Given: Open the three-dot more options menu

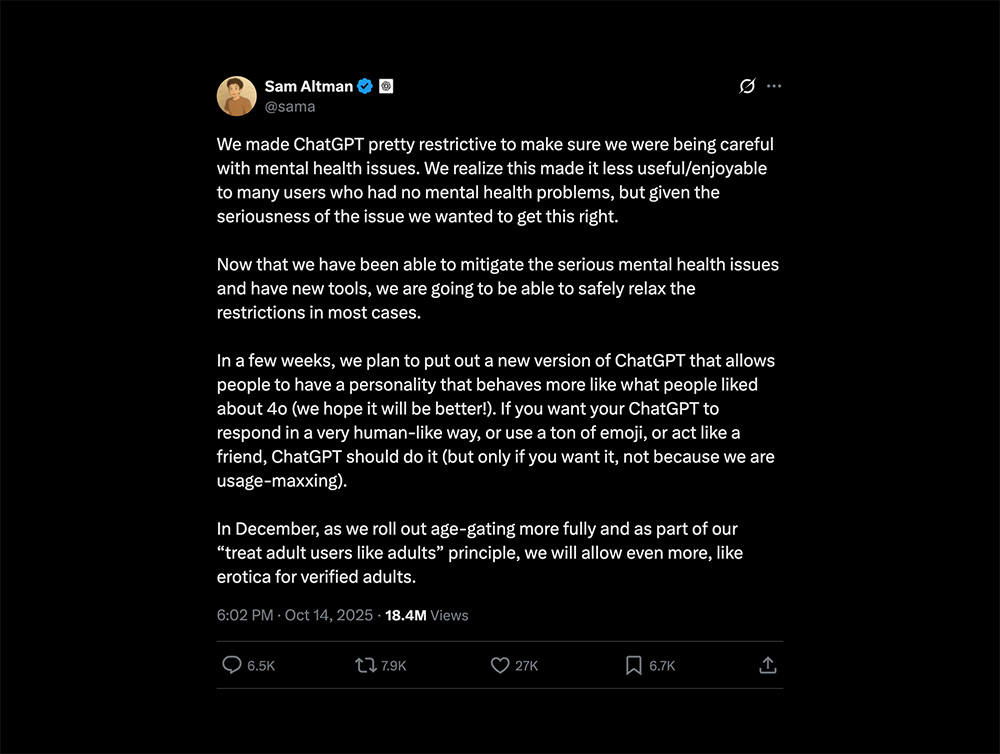Looking at the screenshot, I should coord(774,86).
